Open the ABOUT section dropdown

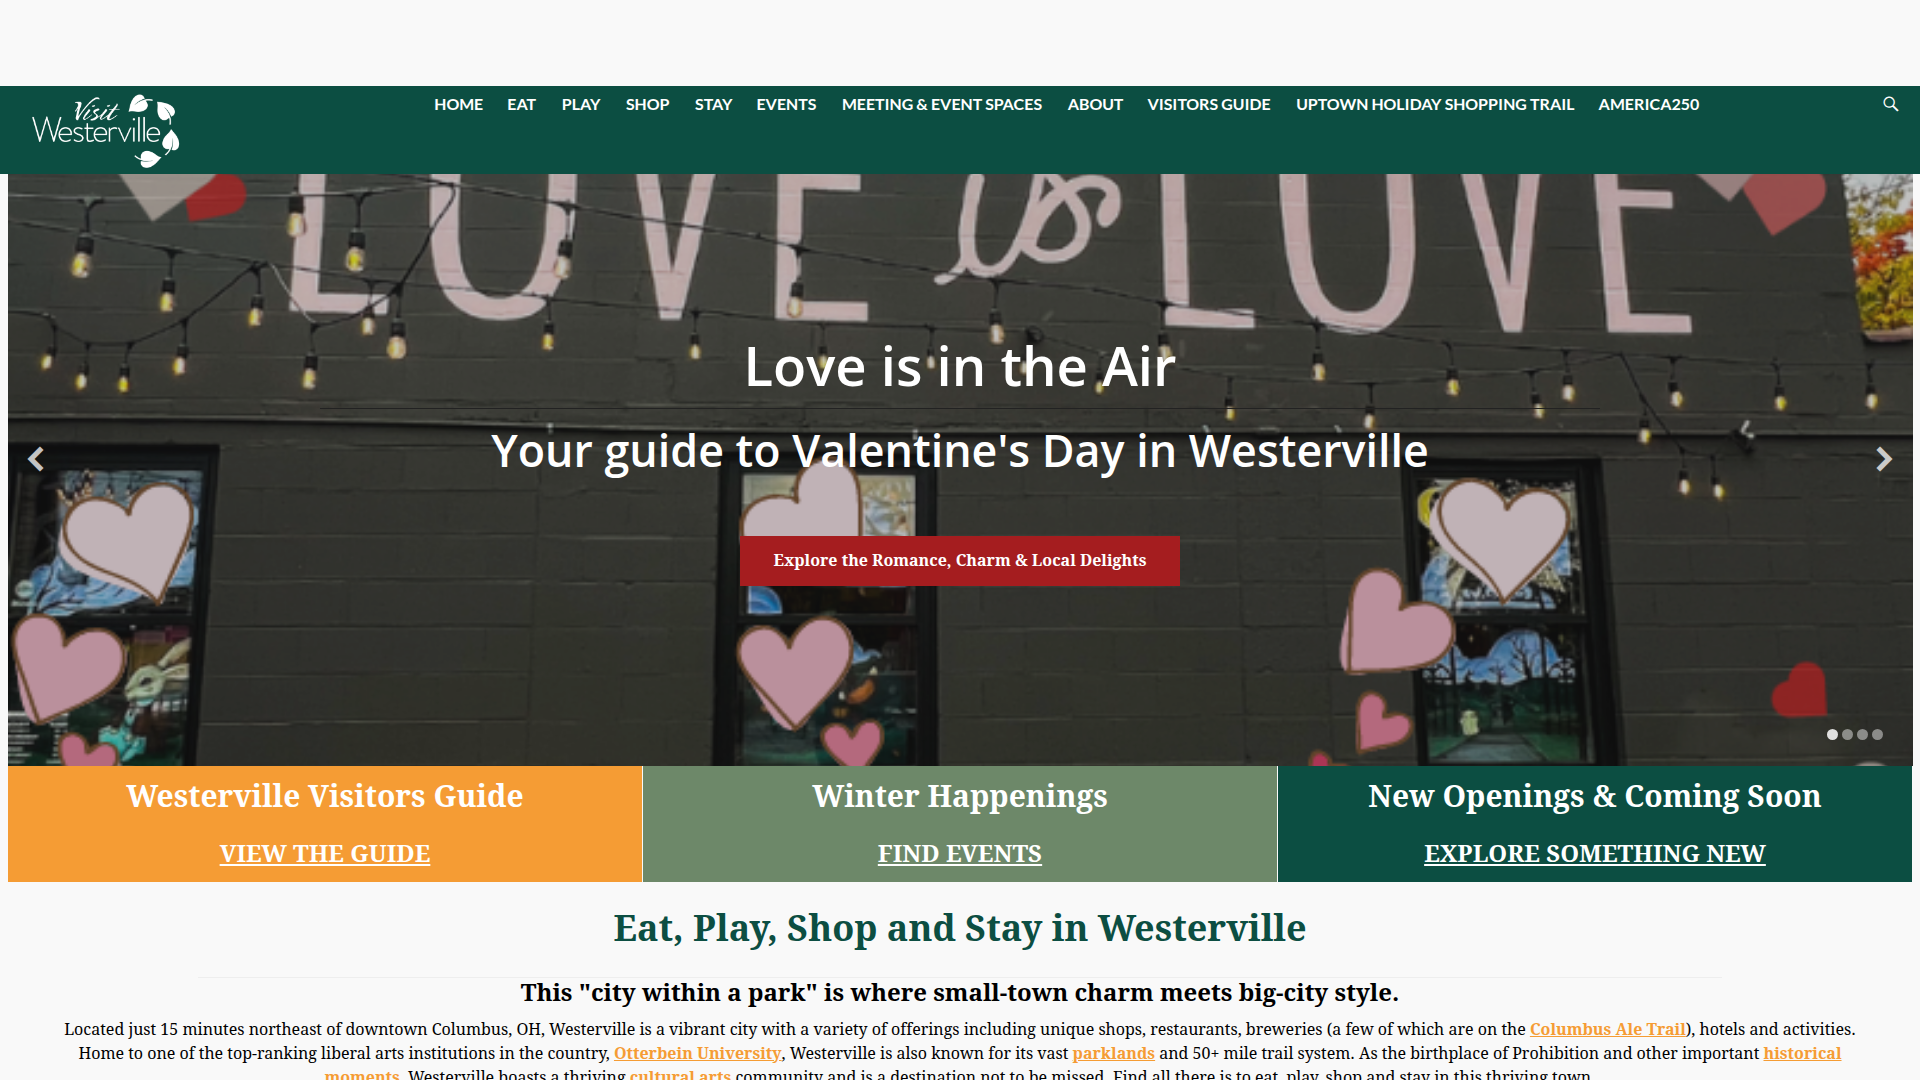coord(1094,104)
